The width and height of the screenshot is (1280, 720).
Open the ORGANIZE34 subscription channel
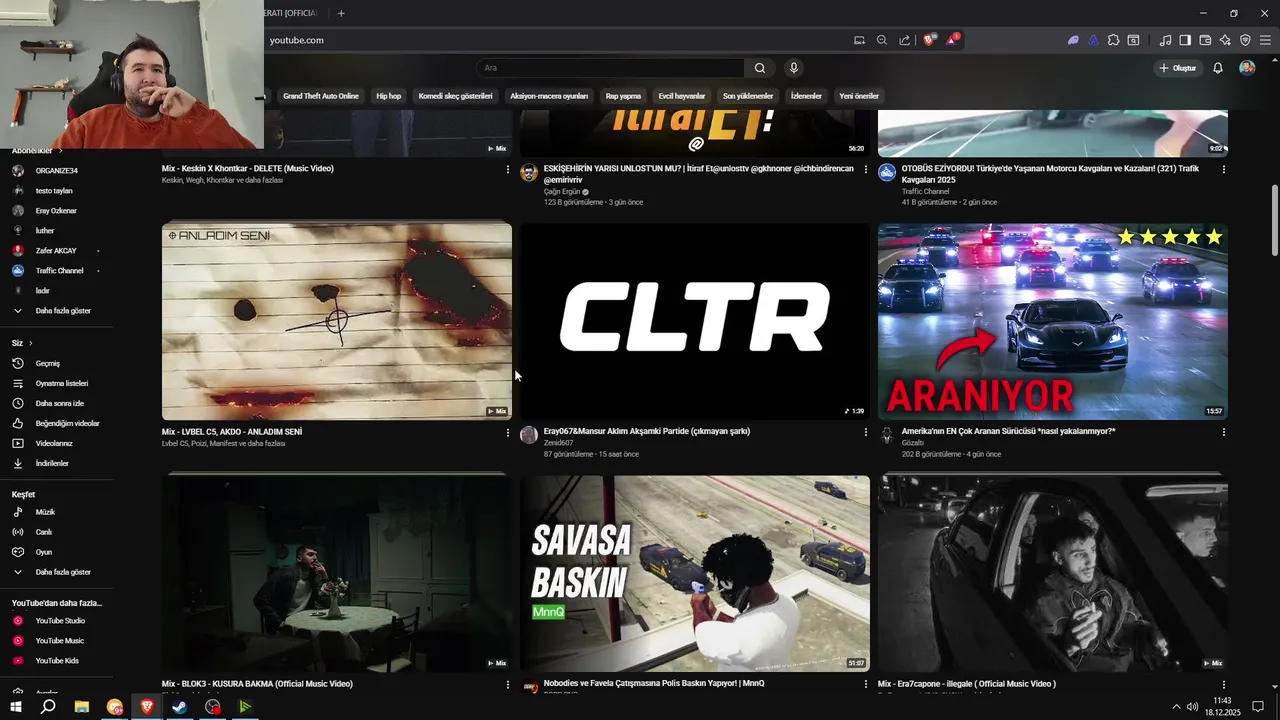click(x=56, y=171)
